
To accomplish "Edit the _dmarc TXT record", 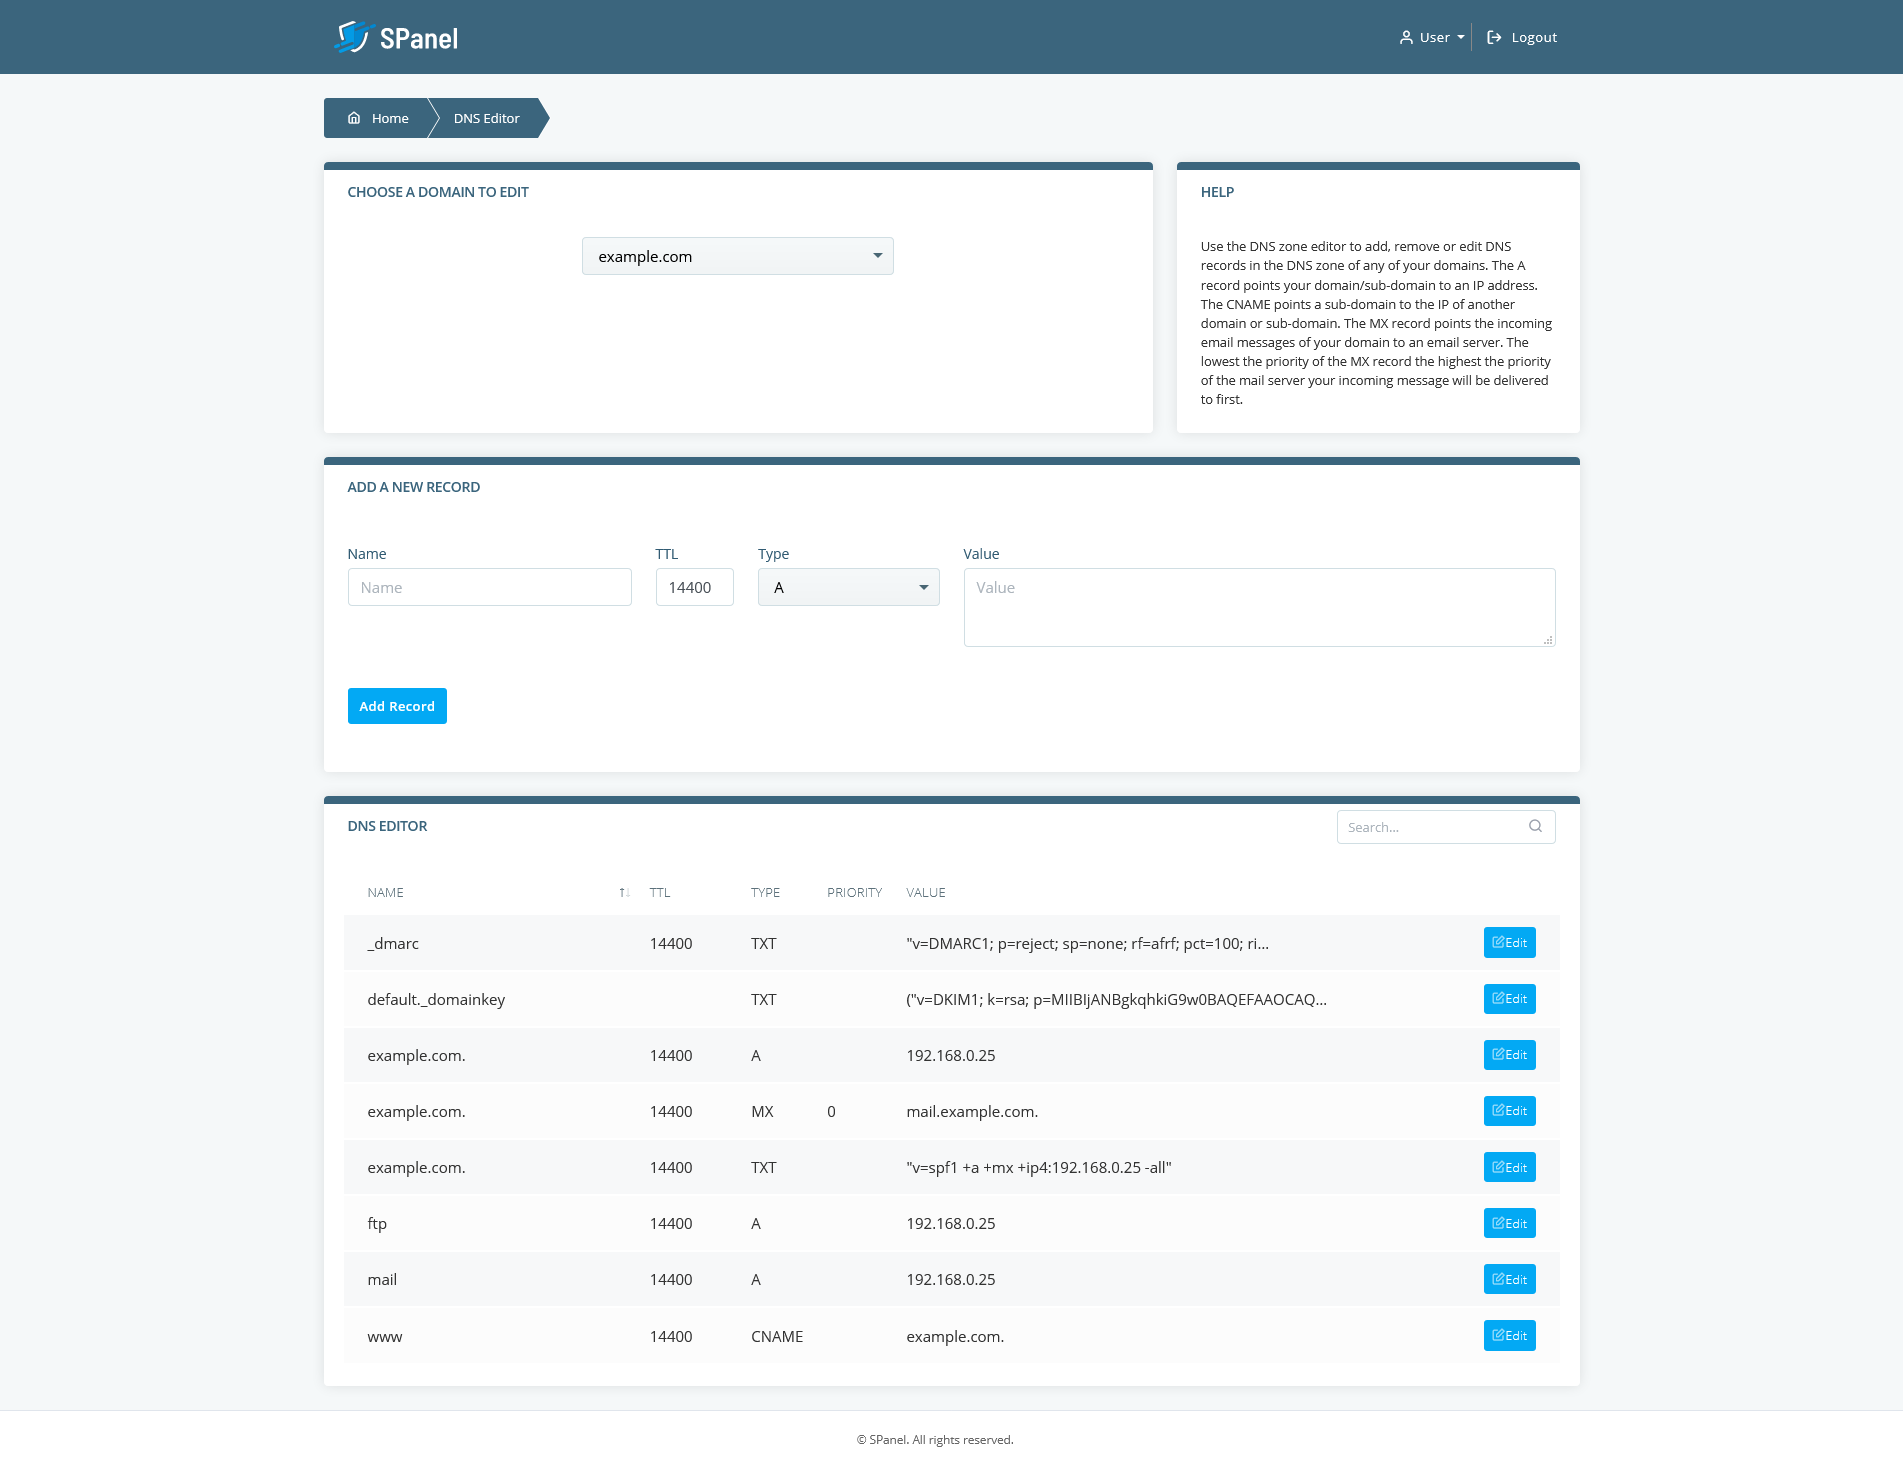I will [x=1509, y=943].
